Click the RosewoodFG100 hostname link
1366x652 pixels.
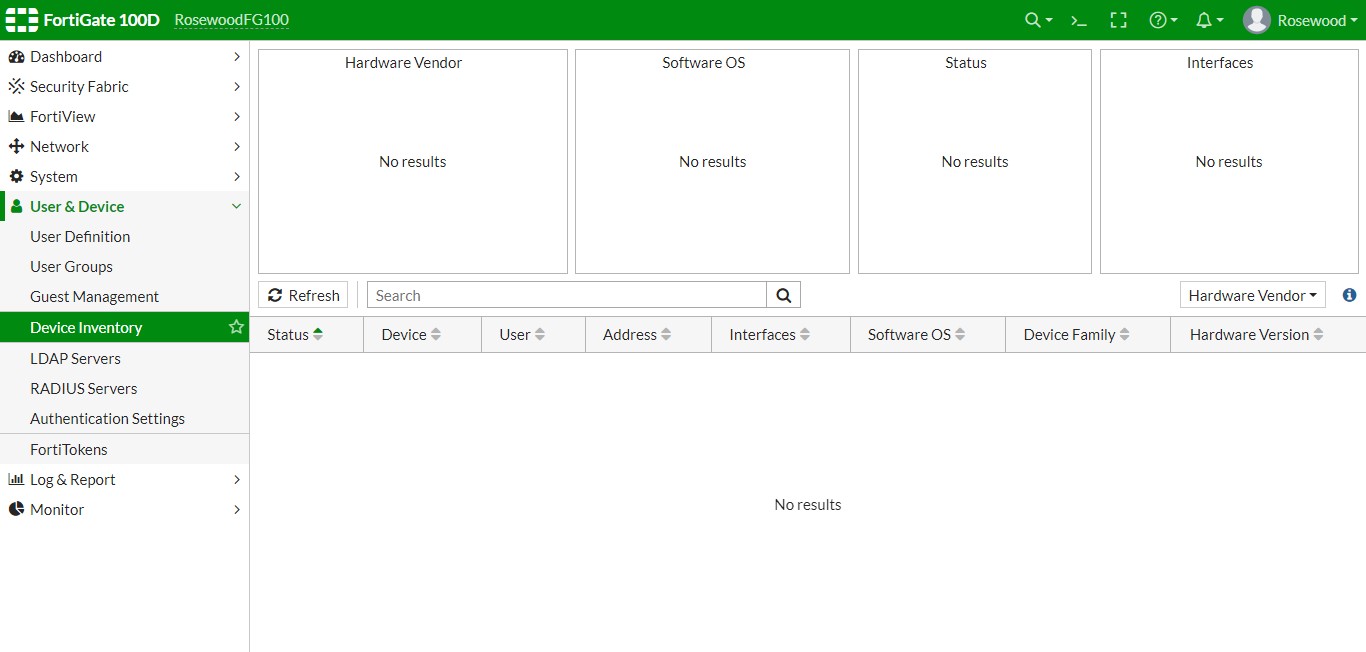[x=231, y=20]
